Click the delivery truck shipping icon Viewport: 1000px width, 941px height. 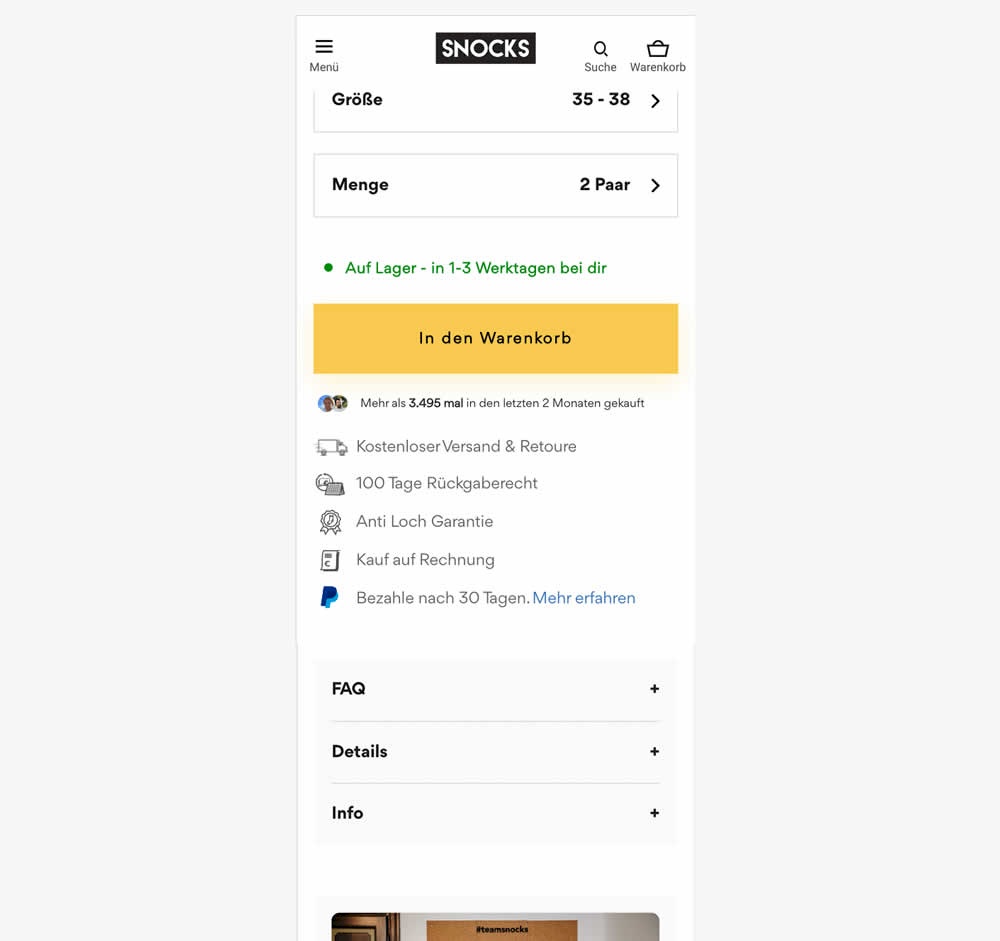(331, 447)
